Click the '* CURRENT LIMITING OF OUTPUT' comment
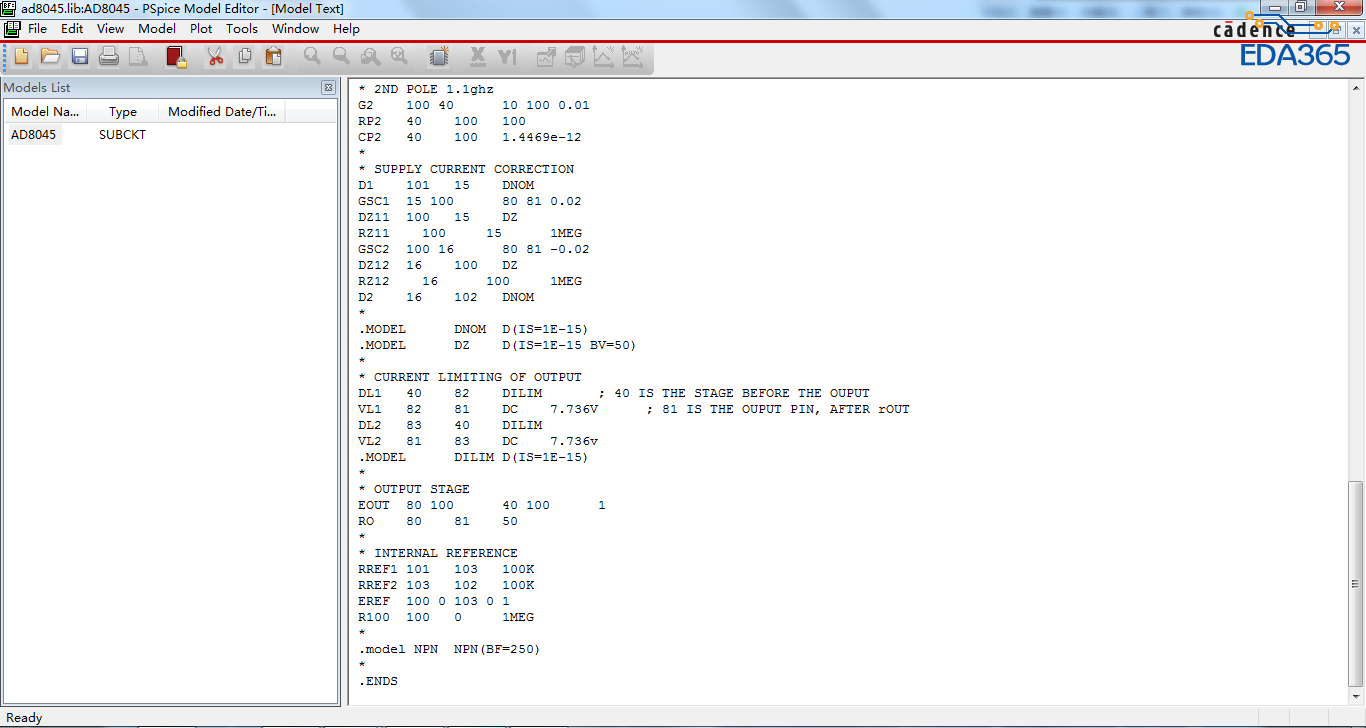This screenshot has height=728, width=1366. coord(470,377)
